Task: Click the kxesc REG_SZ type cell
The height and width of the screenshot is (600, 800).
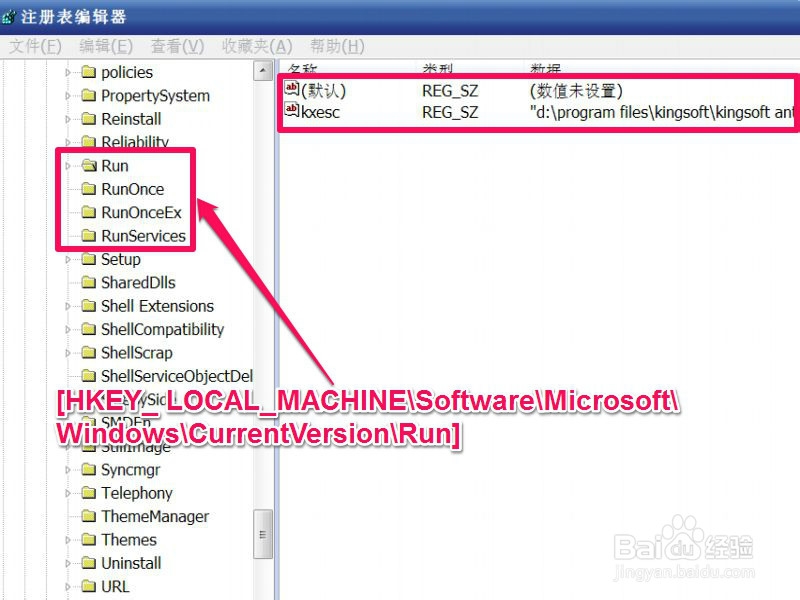Action: [450, 112]
